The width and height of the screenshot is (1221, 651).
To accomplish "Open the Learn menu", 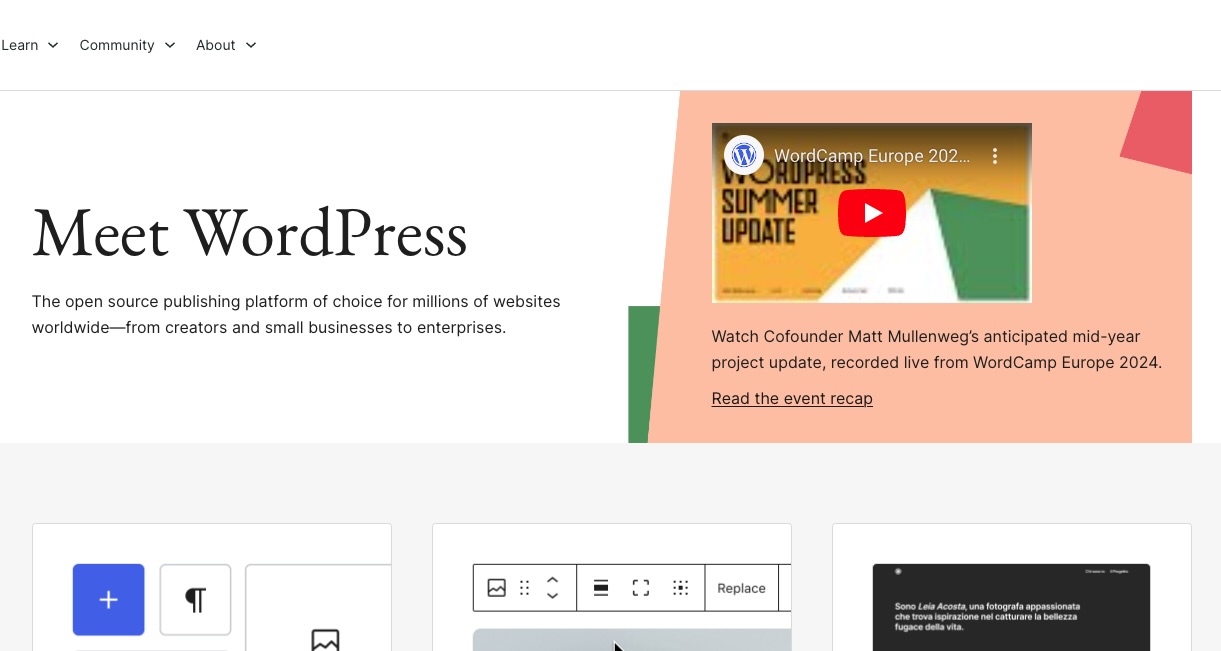I will [30, 45].
